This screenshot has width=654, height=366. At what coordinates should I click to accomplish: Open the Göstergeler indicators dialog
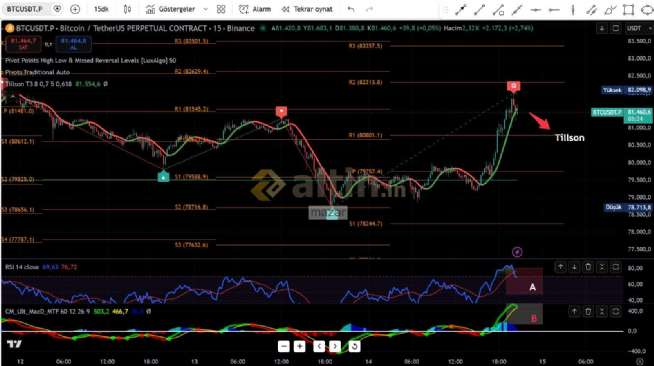[x=171, y=9]
